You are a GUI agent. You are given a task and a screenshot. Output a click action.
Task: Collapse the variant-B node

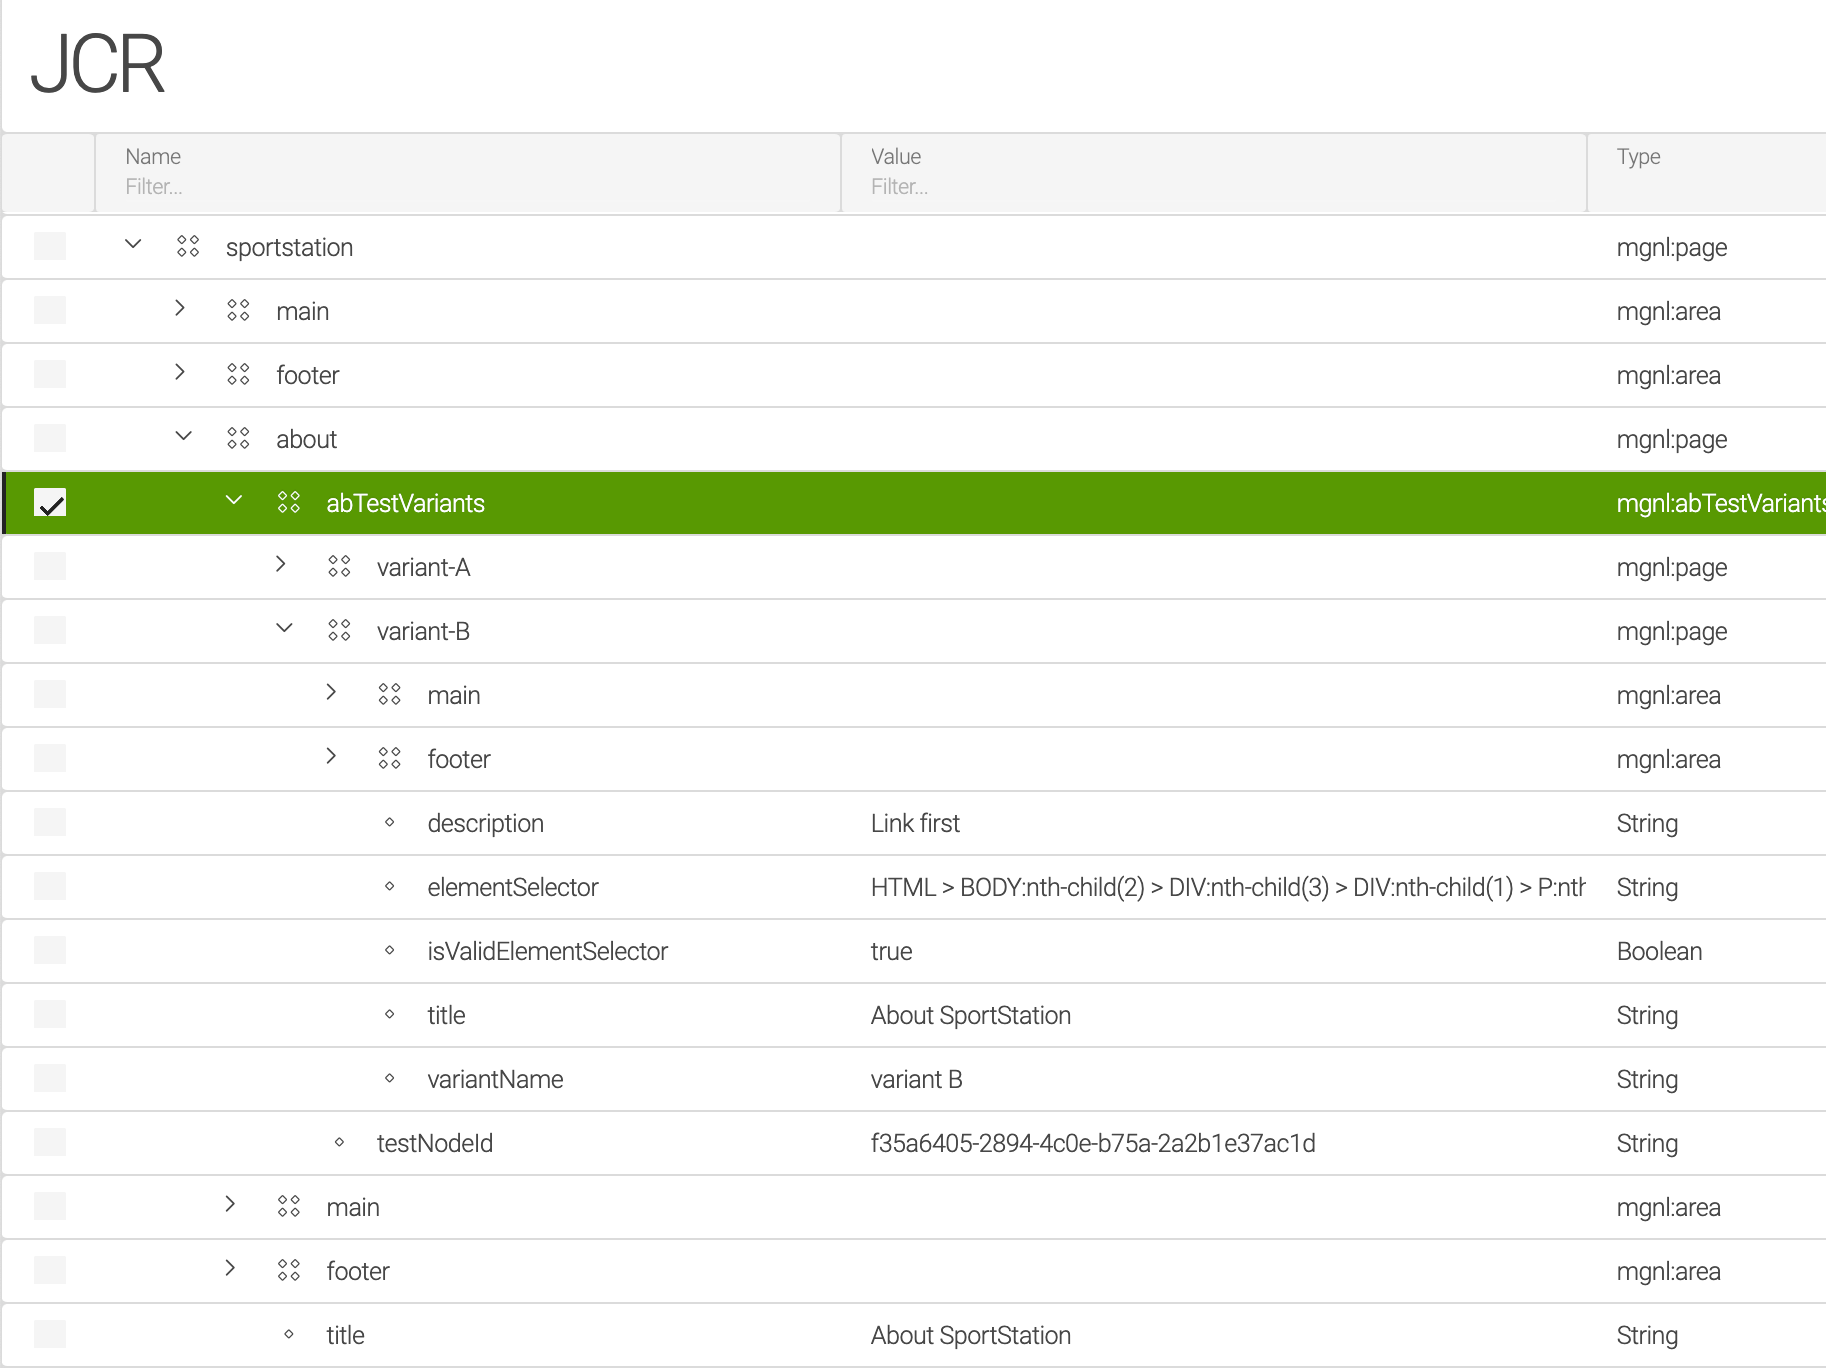coord(284,629)
